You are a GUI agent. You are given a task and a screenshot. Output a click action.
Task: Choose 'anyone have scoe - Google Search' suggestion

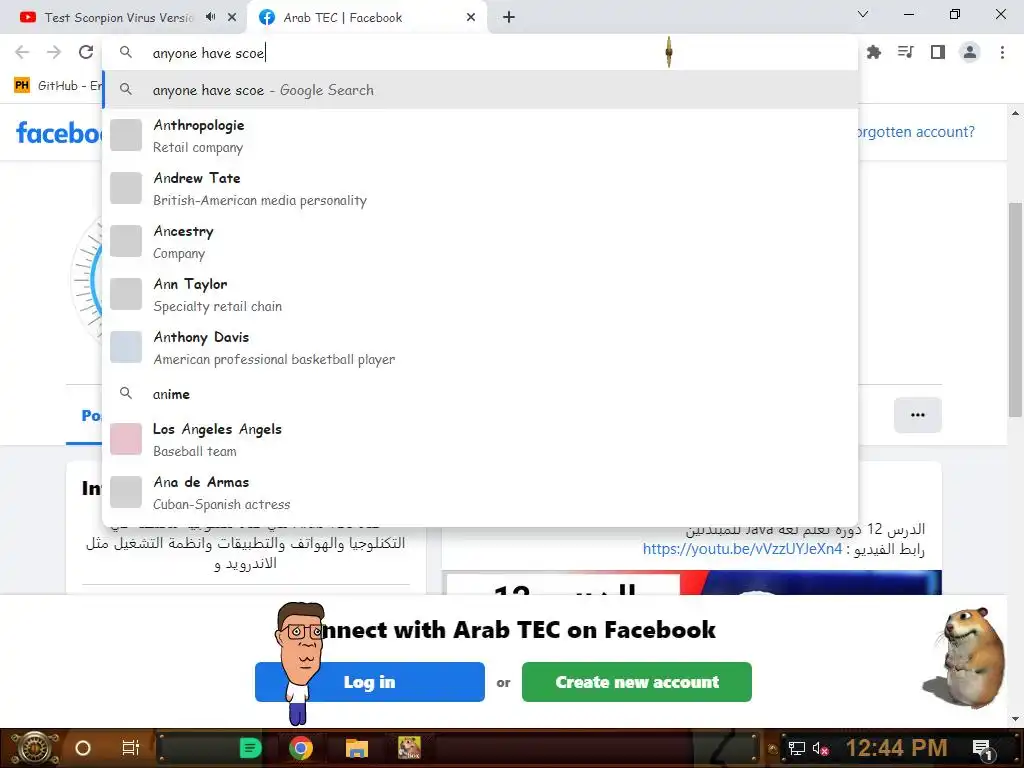(480, 90)
